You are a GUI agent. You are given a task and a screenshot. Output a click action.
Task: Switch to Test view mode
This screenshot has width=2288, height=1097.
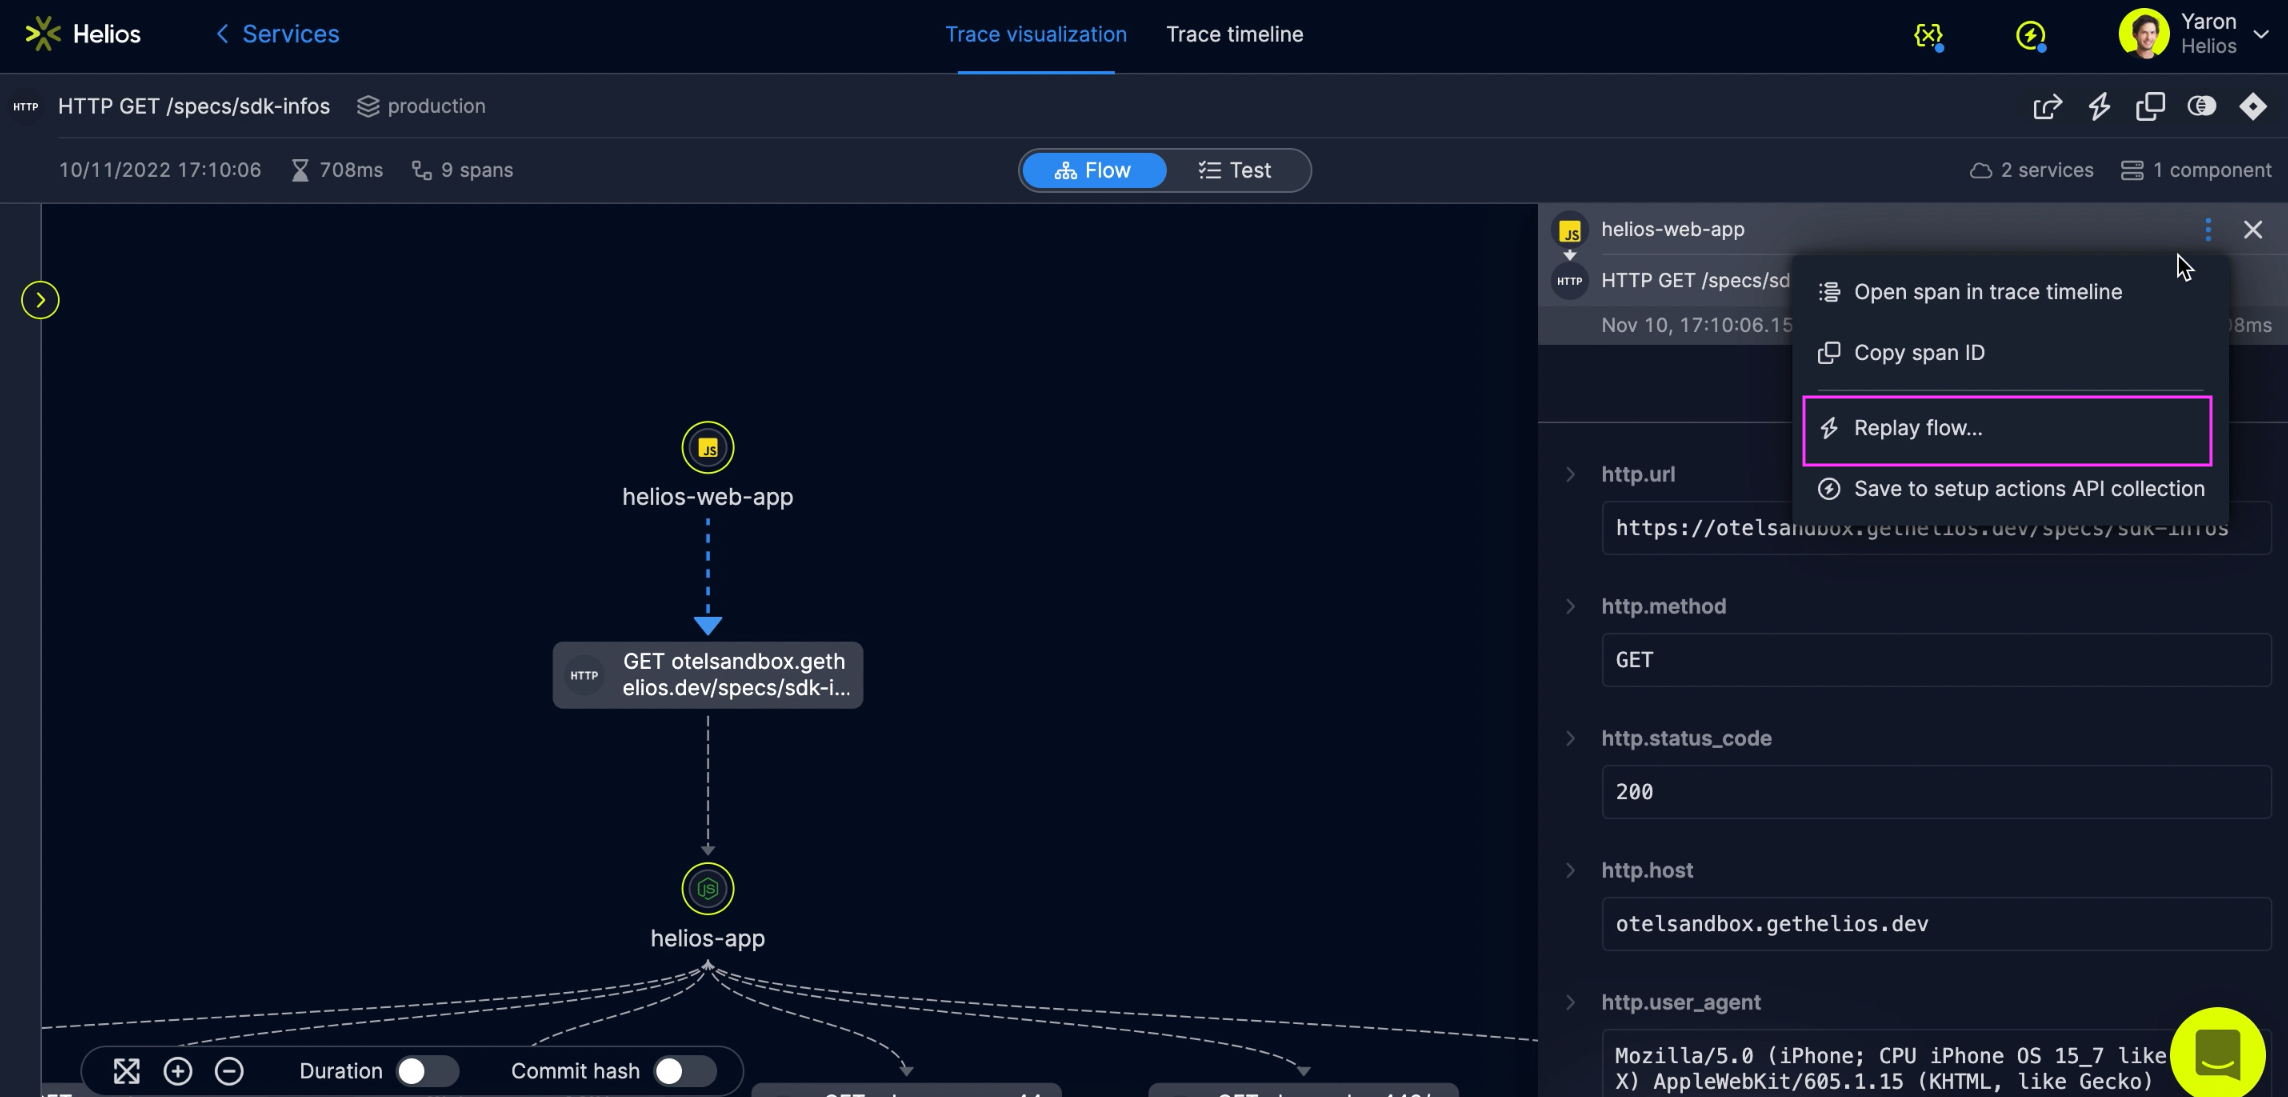click(x=1235, y=170)
